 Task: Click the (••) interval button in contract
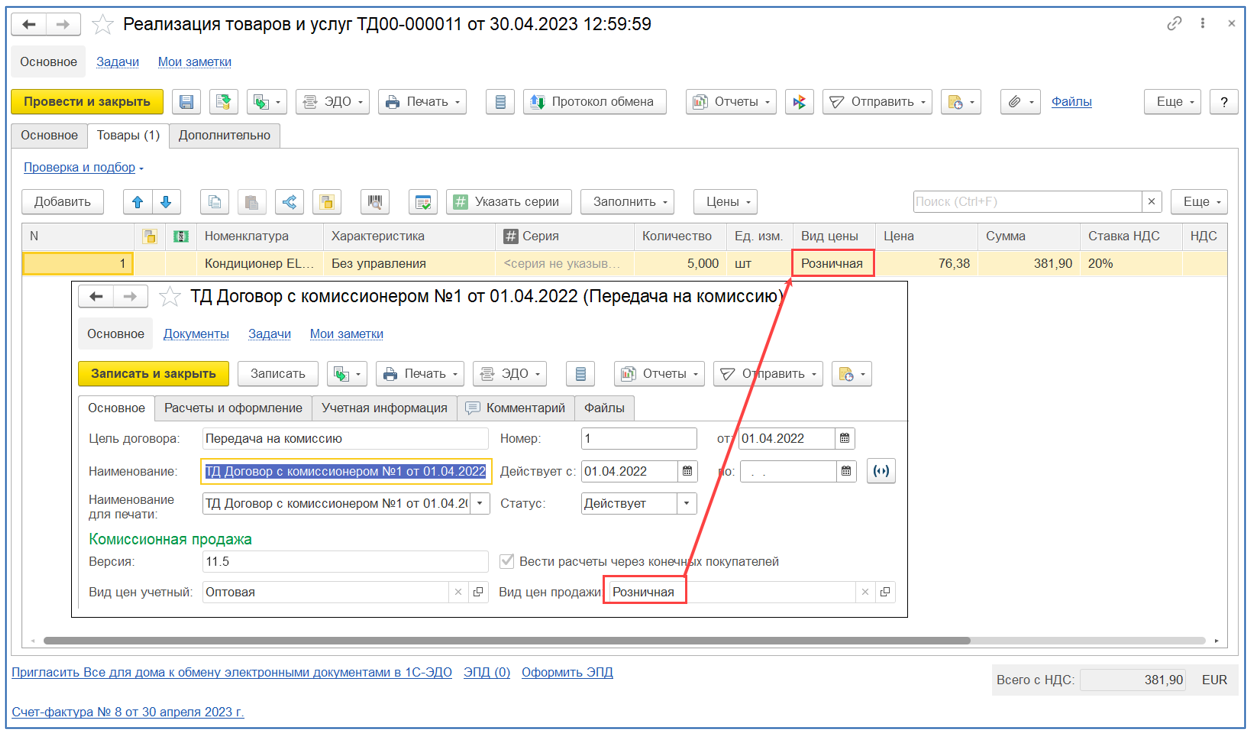click(881, 471)
